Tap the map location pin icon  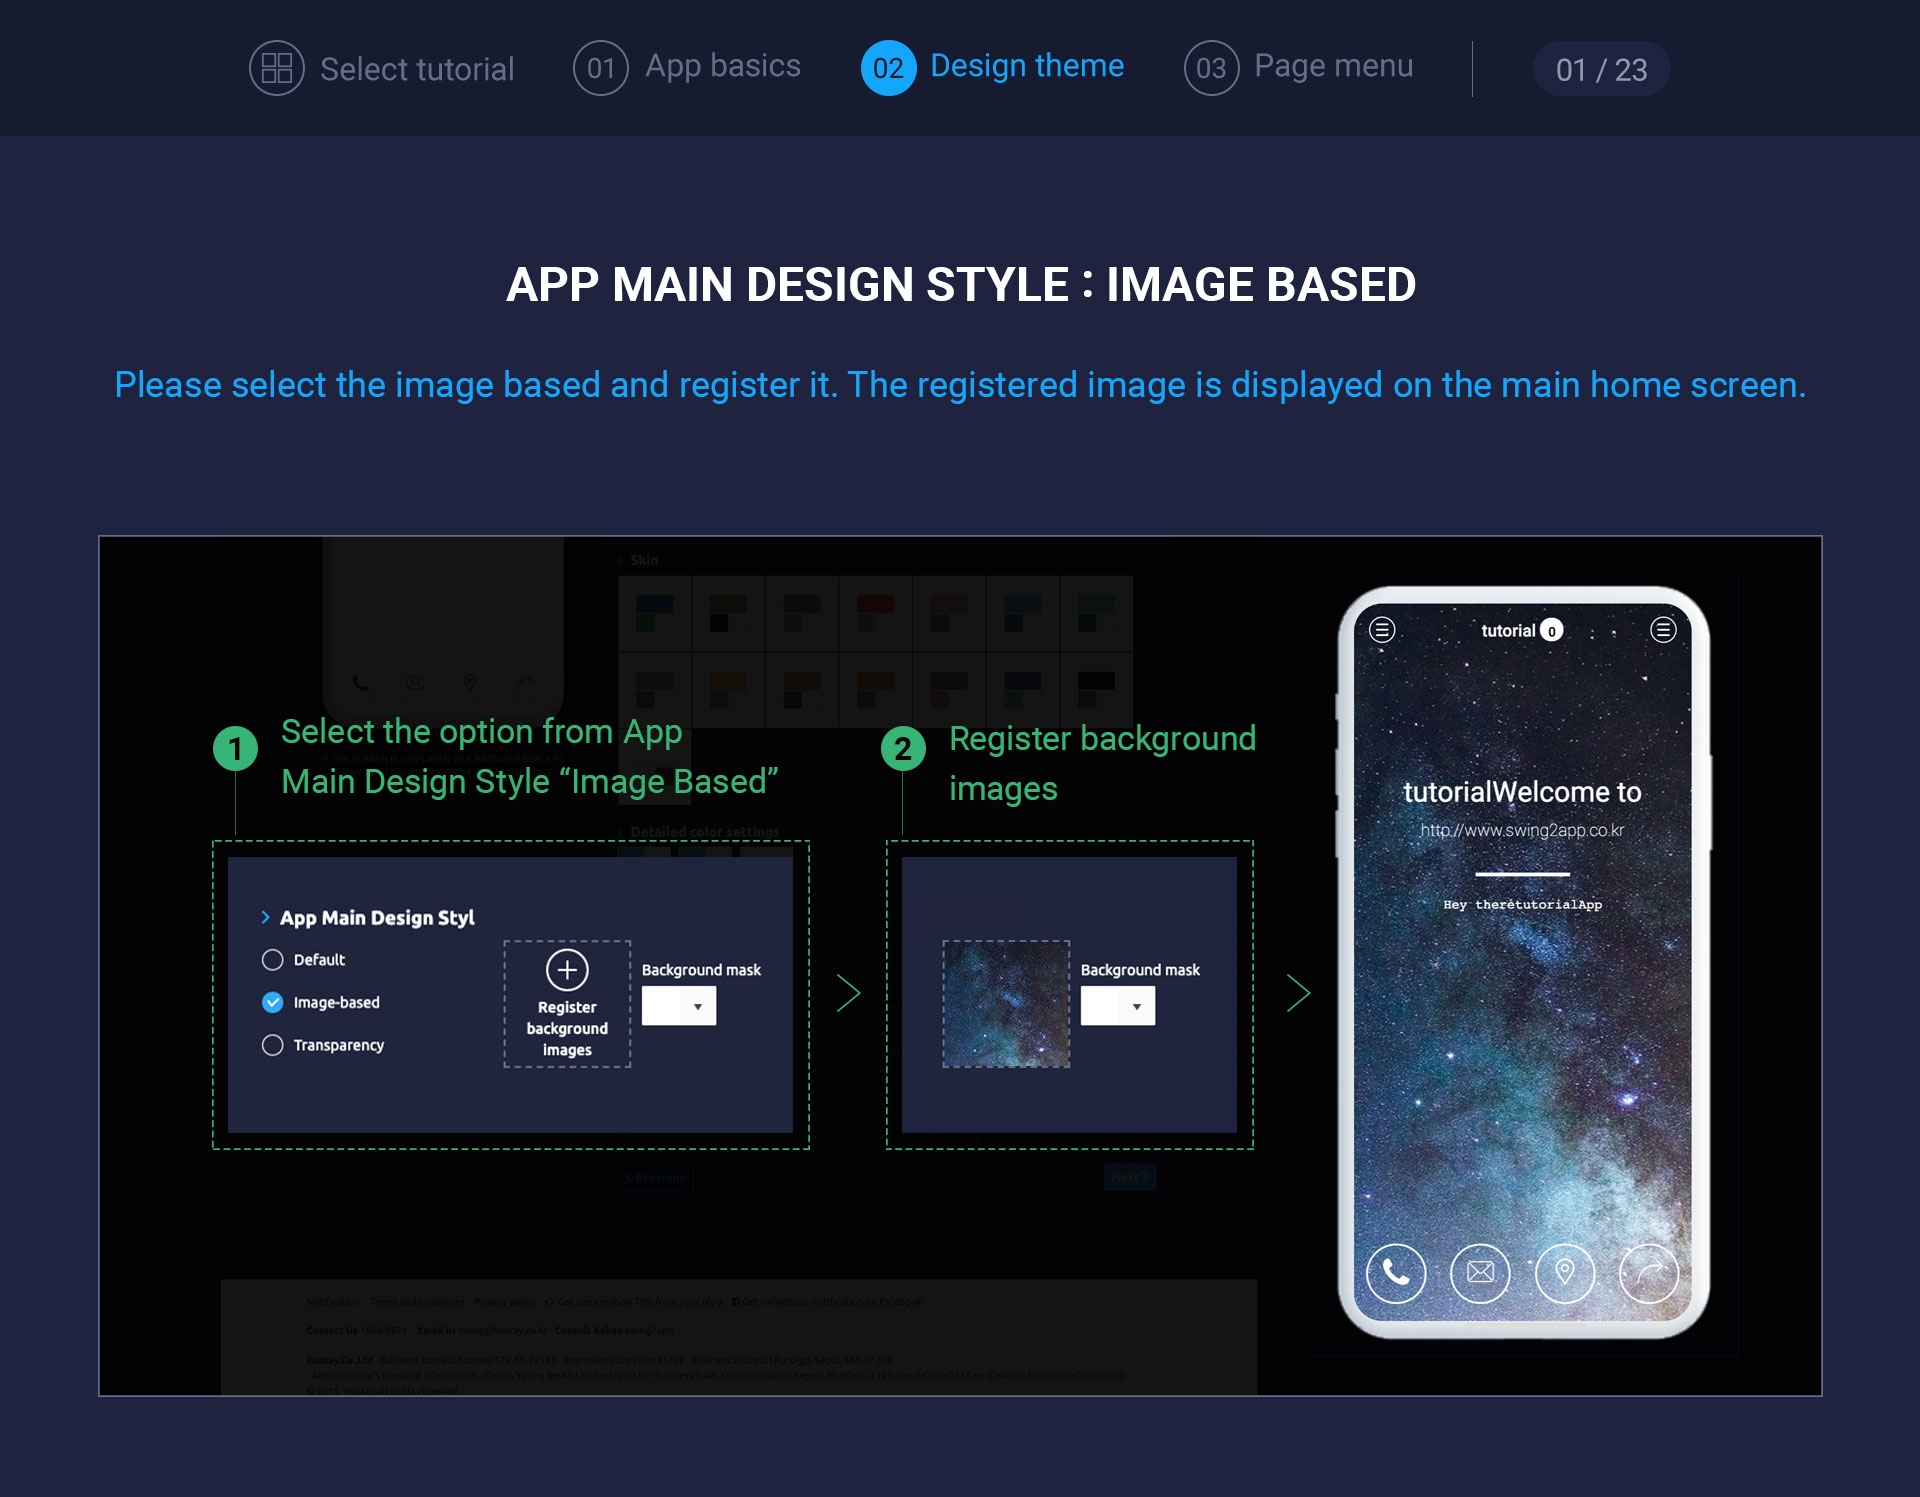pos(1564,1272)
